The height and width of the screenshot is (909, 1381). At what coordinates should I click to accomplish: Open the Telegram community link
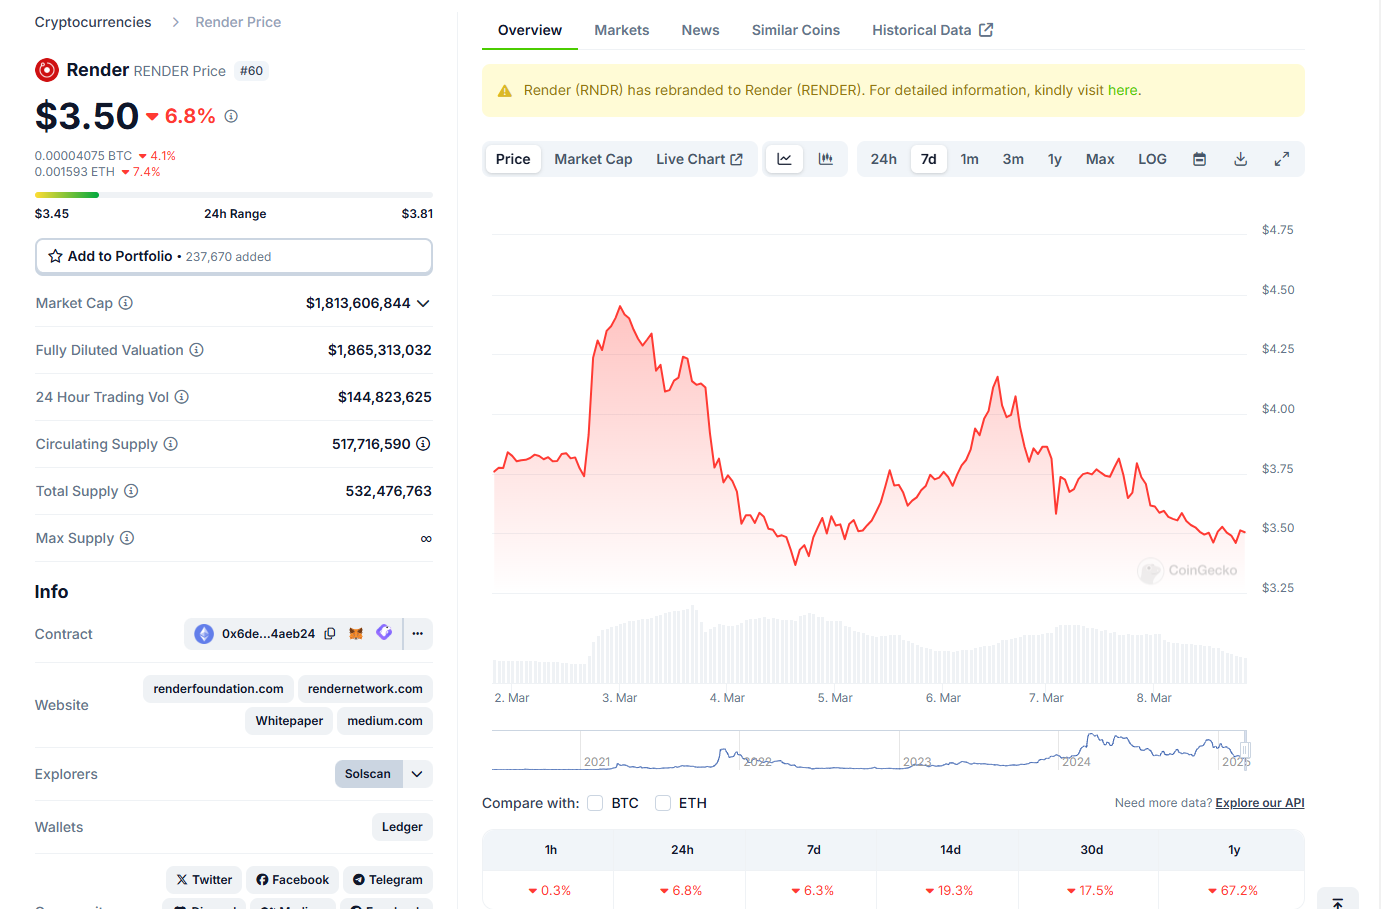tap(388, 880)
